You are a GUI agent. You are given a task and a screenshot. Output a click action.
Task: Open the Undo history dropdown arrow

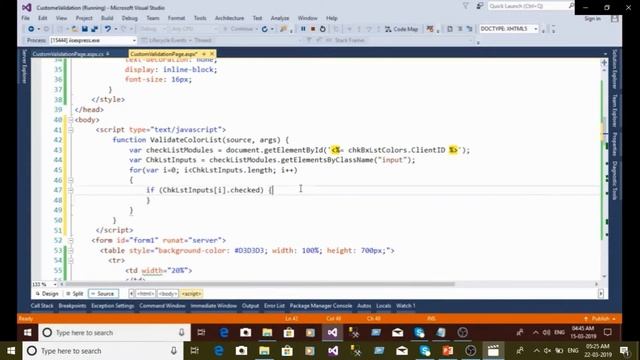coord(116,29)
